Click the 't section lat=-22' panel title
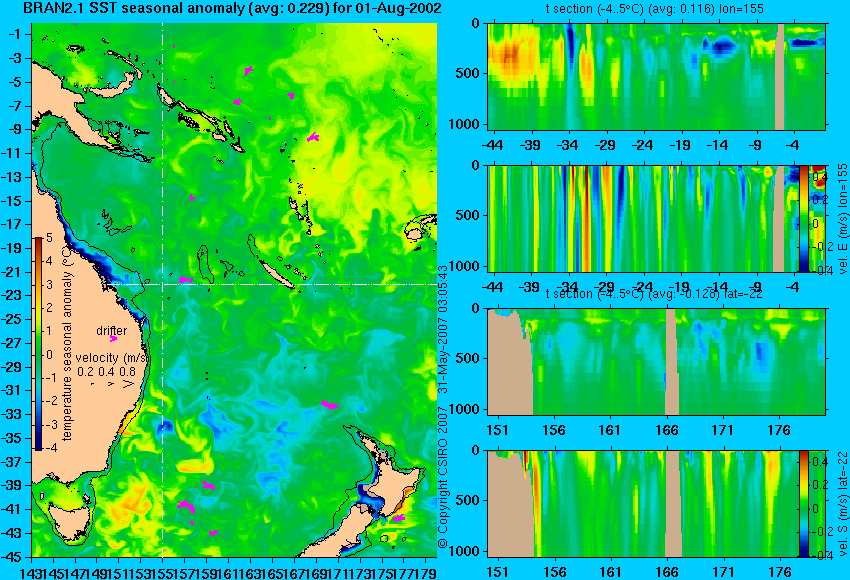This screenshot has width=850, height=580. tap(654, 294)
